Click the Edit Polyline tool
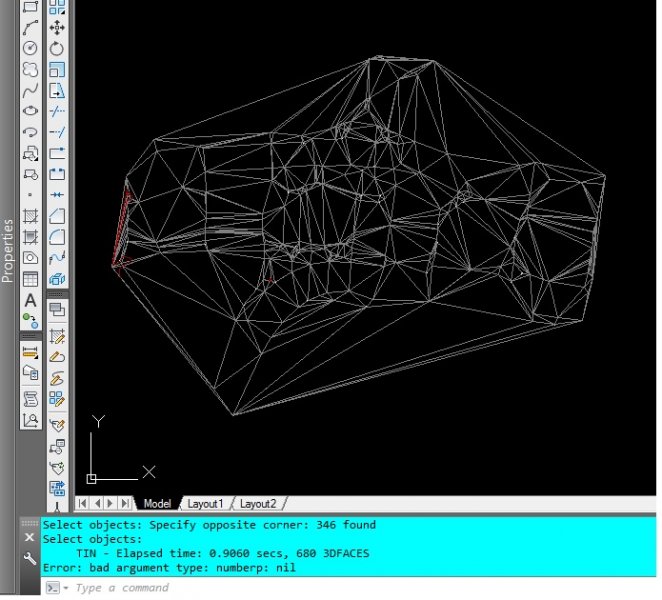662x600 pixels. click(57, 357)
